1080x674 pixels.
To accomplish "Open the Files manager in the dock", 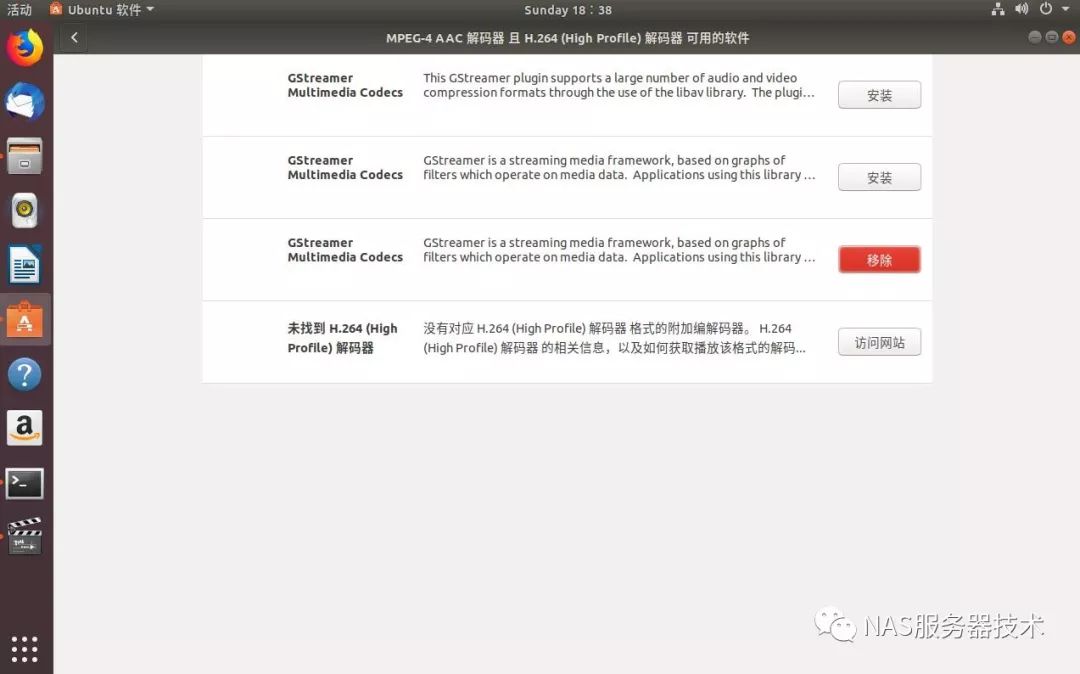I will 25,156.
